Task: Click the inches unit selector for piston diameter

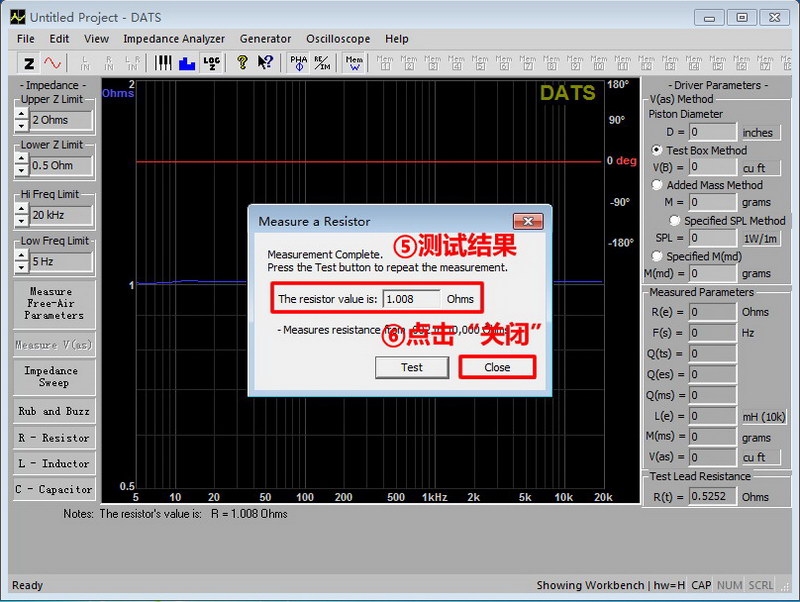Action: (757, 132)
